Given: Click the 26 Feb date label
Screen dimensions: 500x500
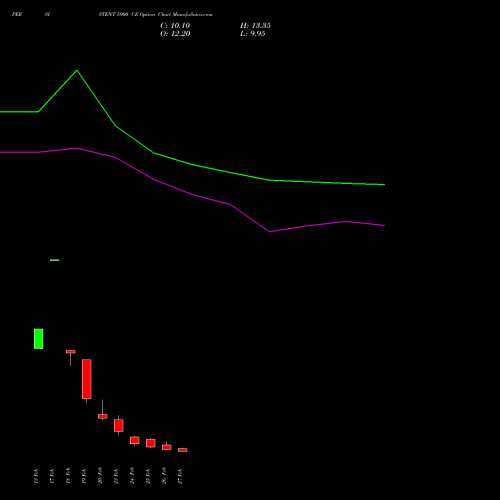Looking at the screenshot, I should click(164, 476).
